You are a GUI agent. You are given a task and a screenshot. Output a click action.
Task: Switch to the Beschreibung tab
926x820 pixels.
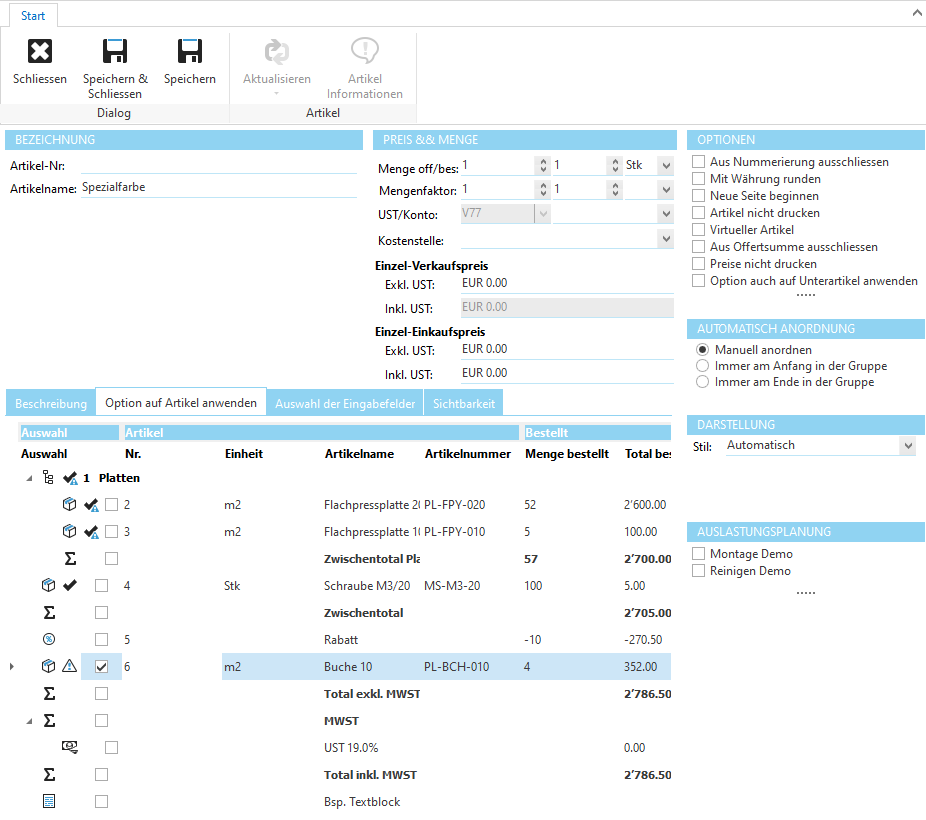51,403
